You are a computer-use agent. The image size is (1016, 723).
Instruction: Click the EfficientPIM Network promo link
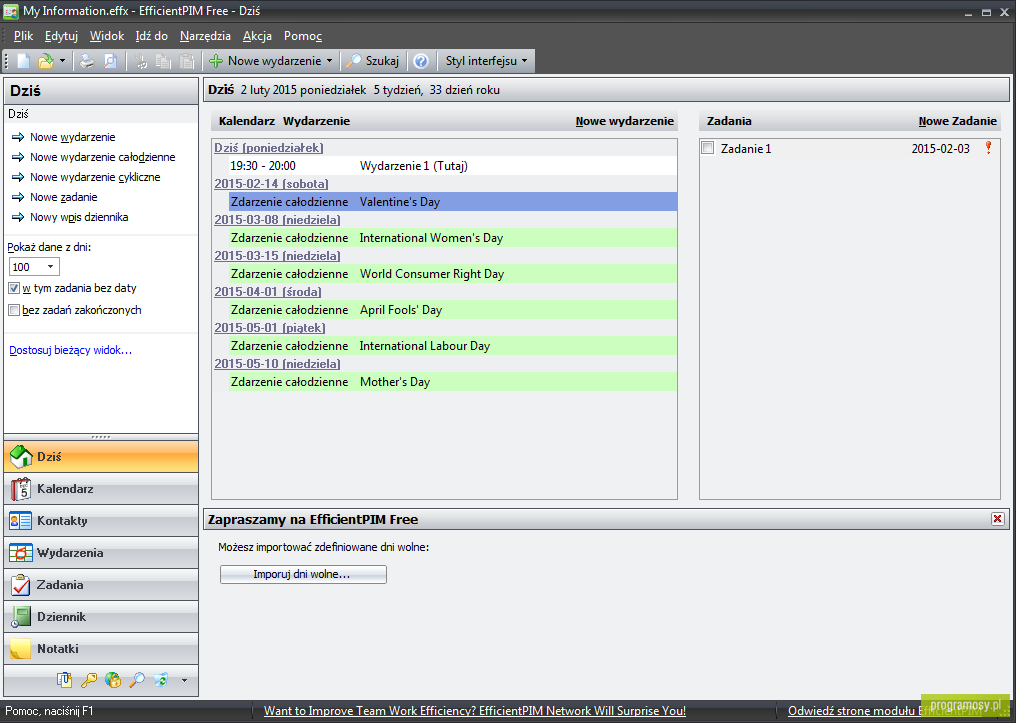[475, 711]
